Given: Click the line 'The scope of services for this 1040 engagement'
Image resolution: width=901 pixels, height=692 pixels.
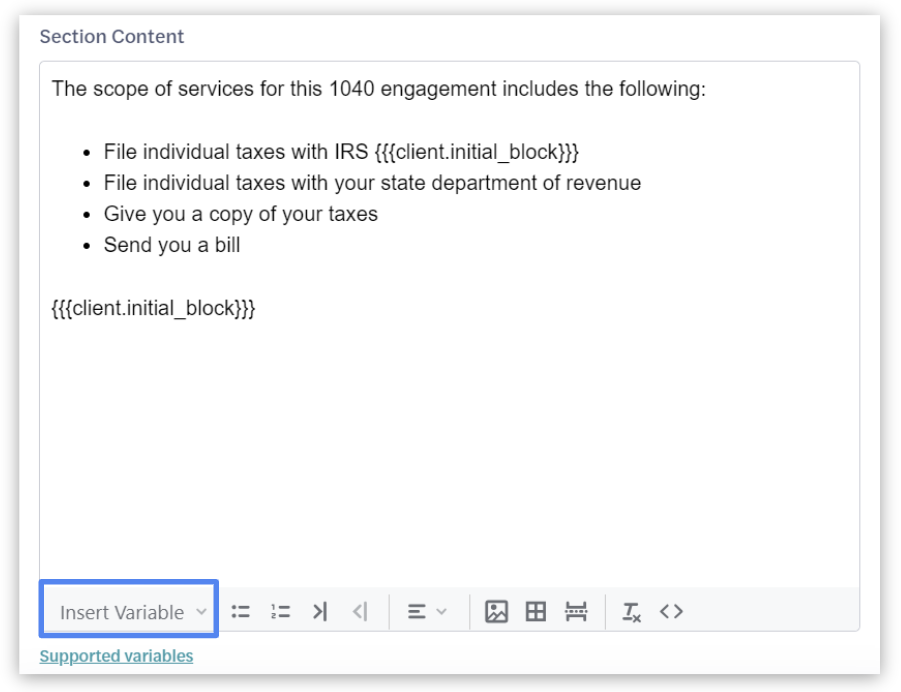Looking at the screenshot, I should click(x=379, y=89).
